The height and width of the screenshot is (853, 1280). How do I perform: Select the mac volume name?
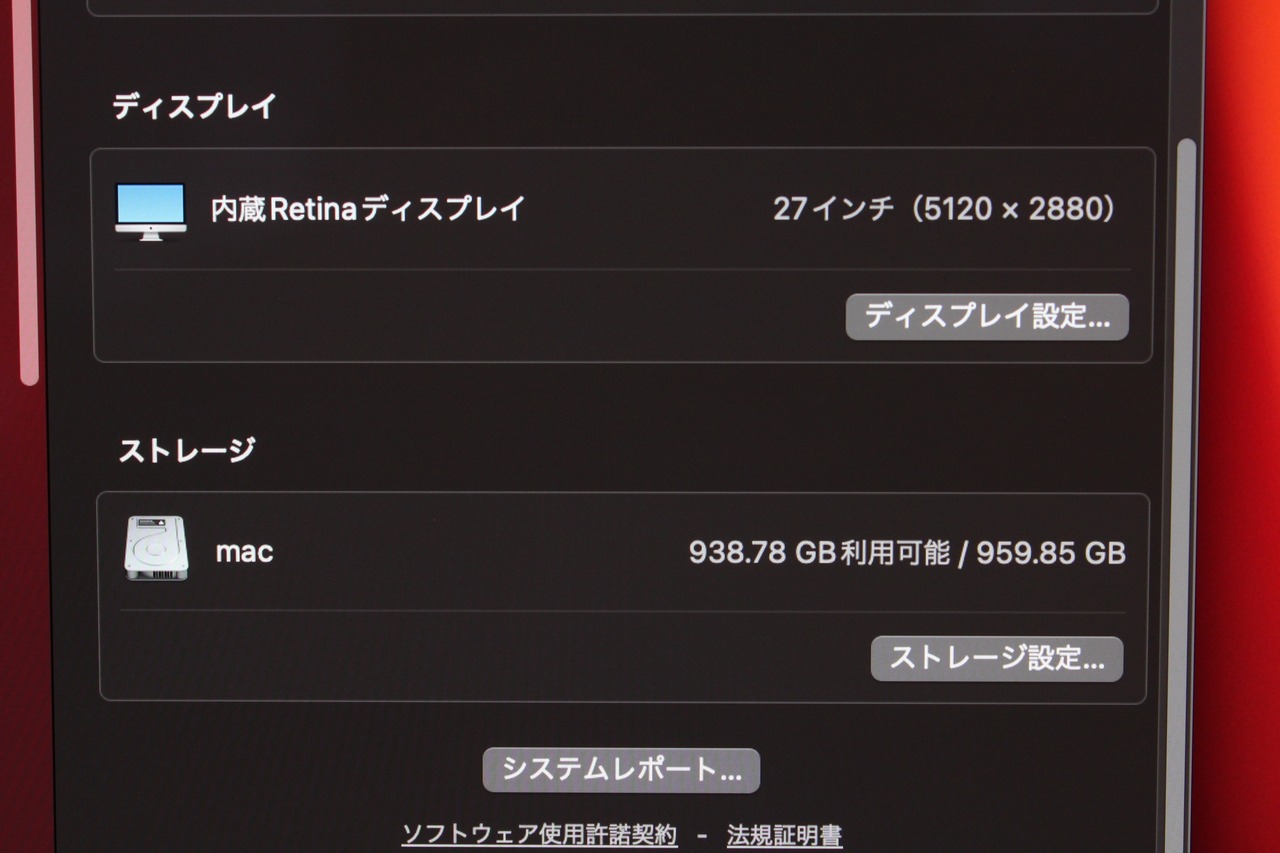(244, 551)
